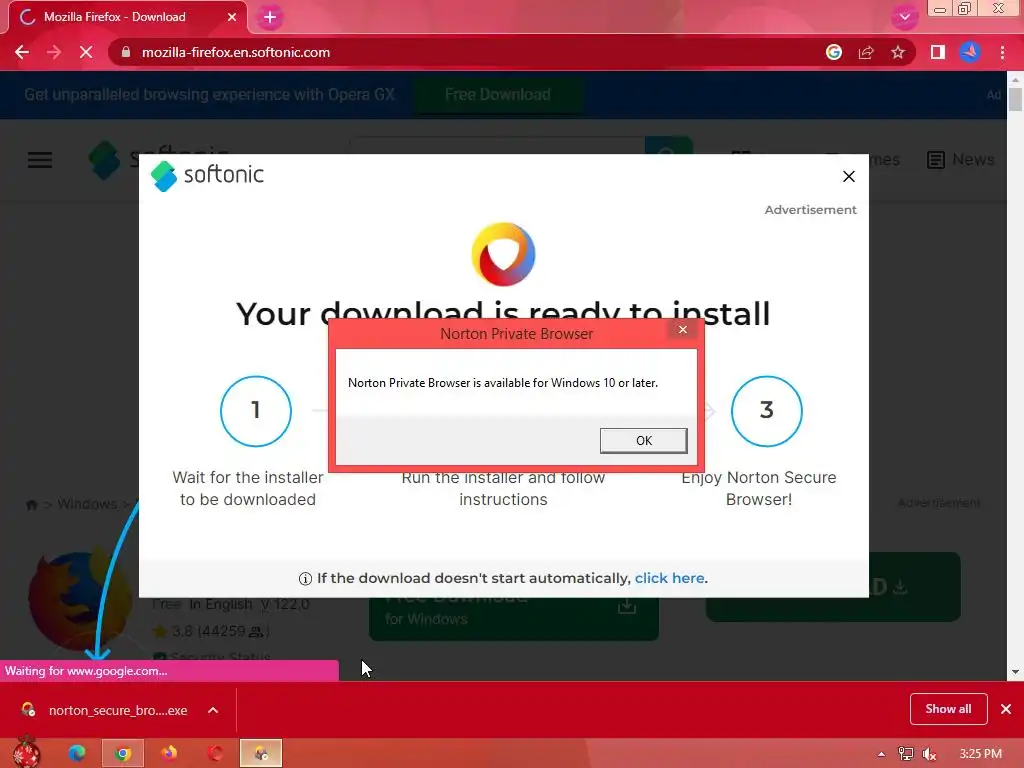Click the address bar URL
This screenshot has height=768, width=1024.
click(x=236, y=52)
